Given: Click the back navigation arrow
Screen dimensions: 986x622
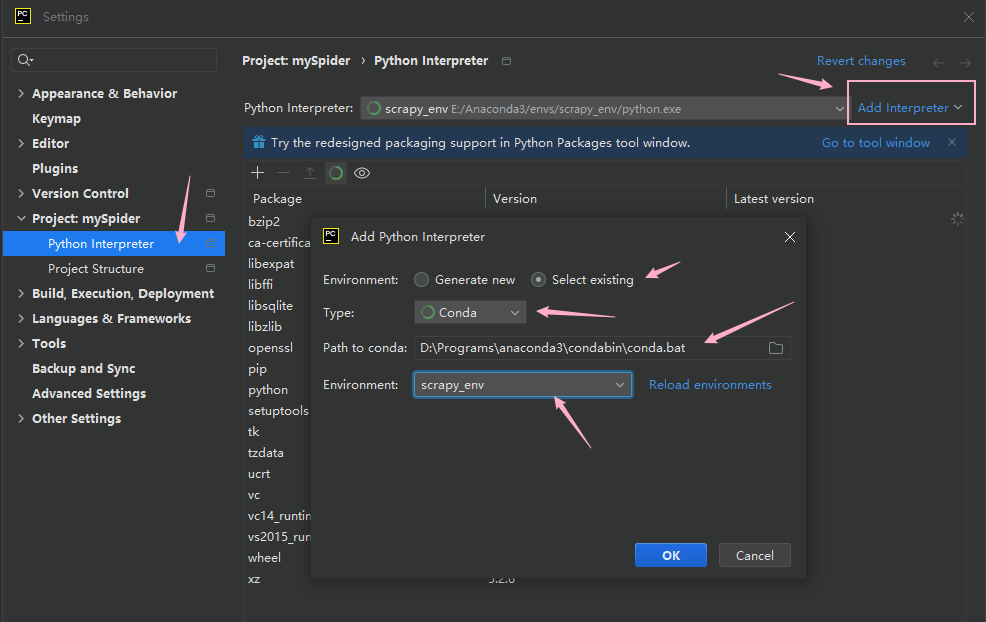Looking at the screenshot, I should 939,62.
